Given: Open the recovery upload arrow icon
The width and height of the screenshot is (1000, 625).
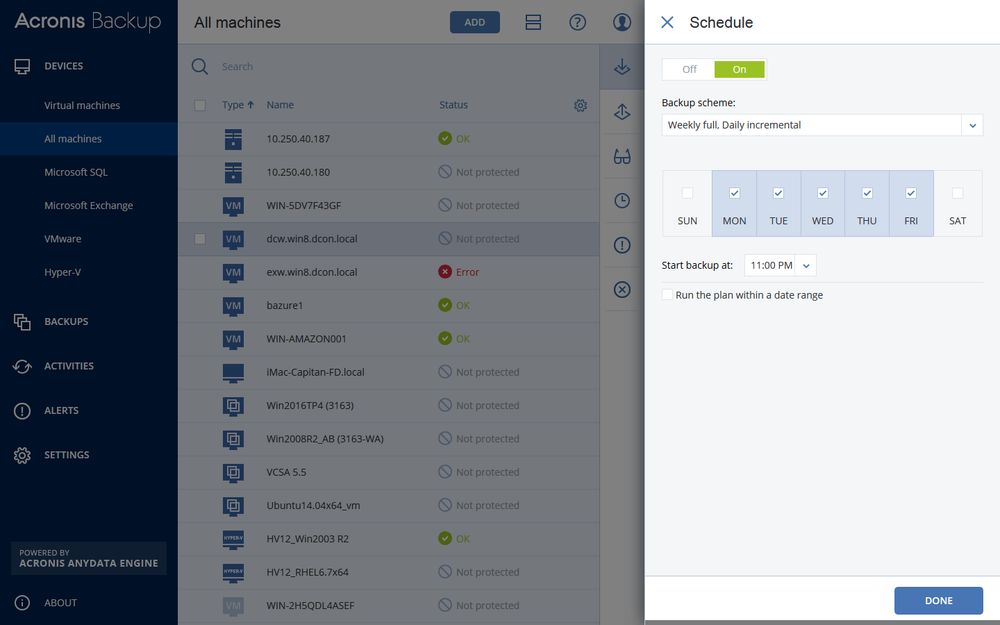Looking at the screenshot, I should [x=622, y=112].
